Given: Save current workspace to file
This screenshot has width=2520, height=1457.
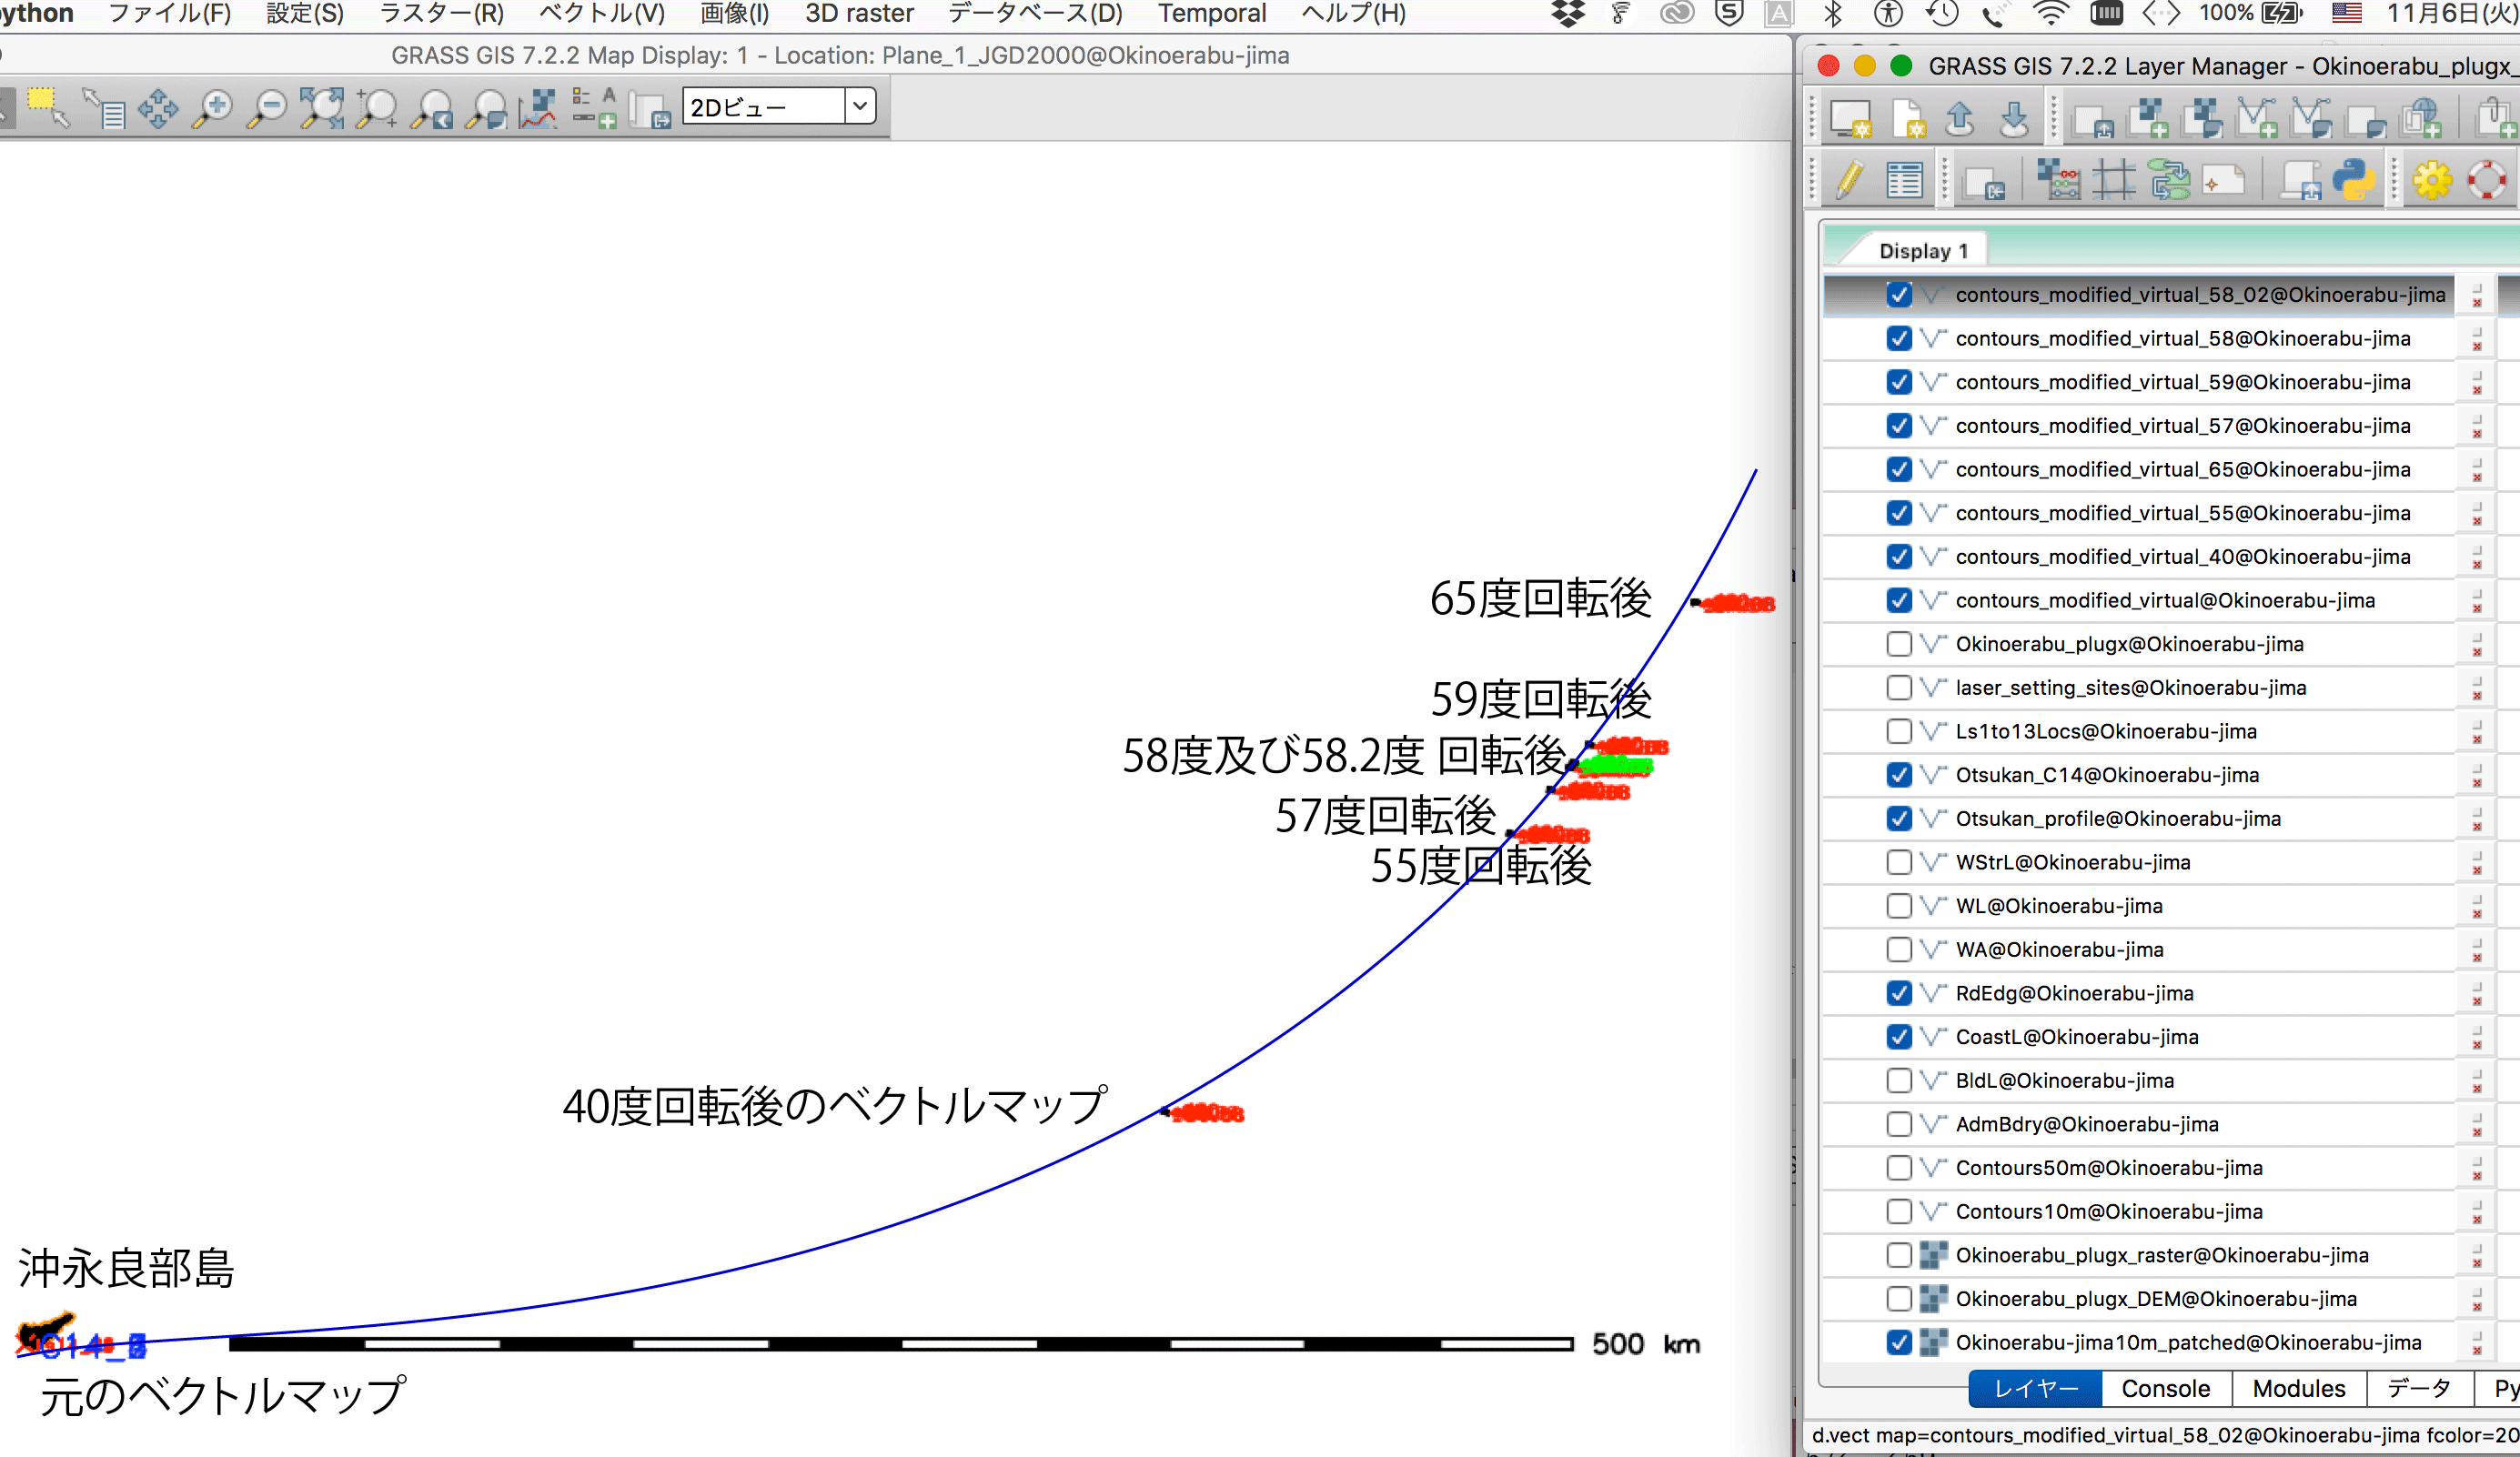Looking at the screenshot, I should click(x=2014, y=120).
